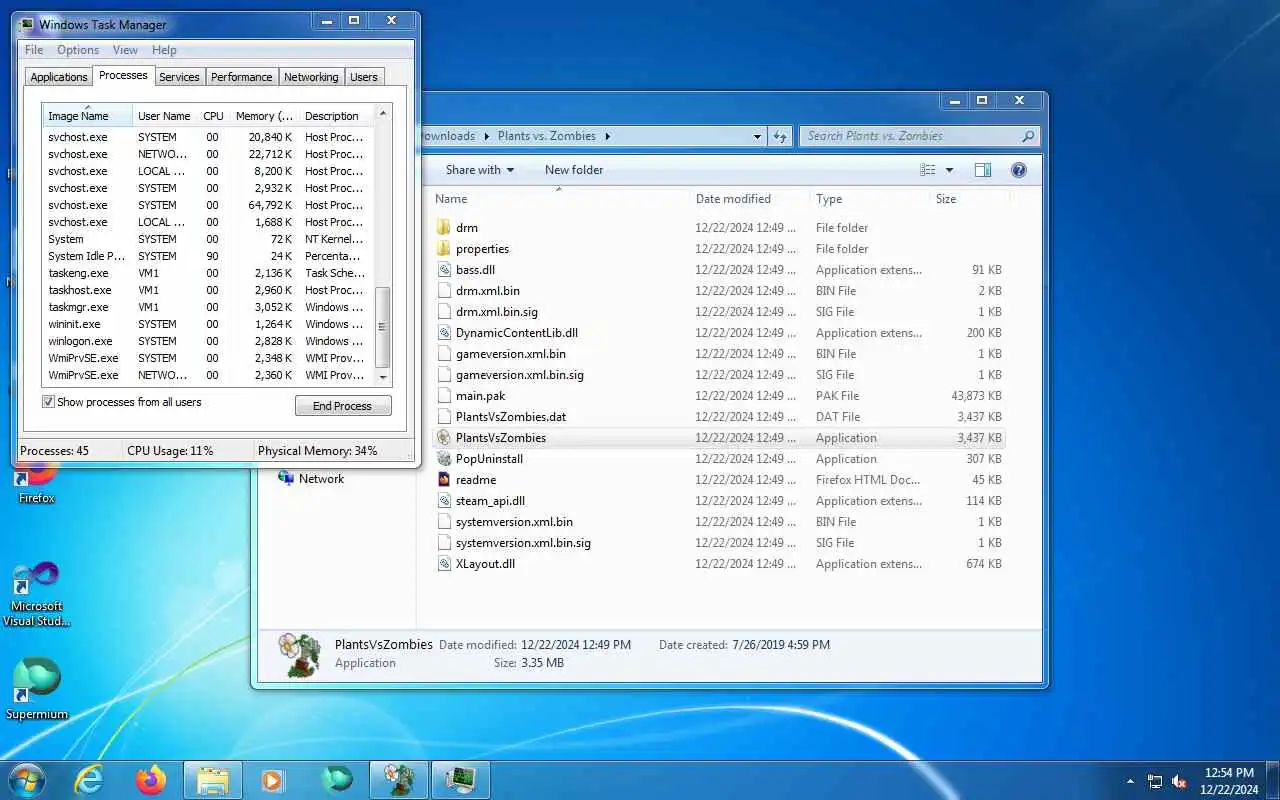Open the properties folder icon
1280x800 pixels.
click(445, 249)
